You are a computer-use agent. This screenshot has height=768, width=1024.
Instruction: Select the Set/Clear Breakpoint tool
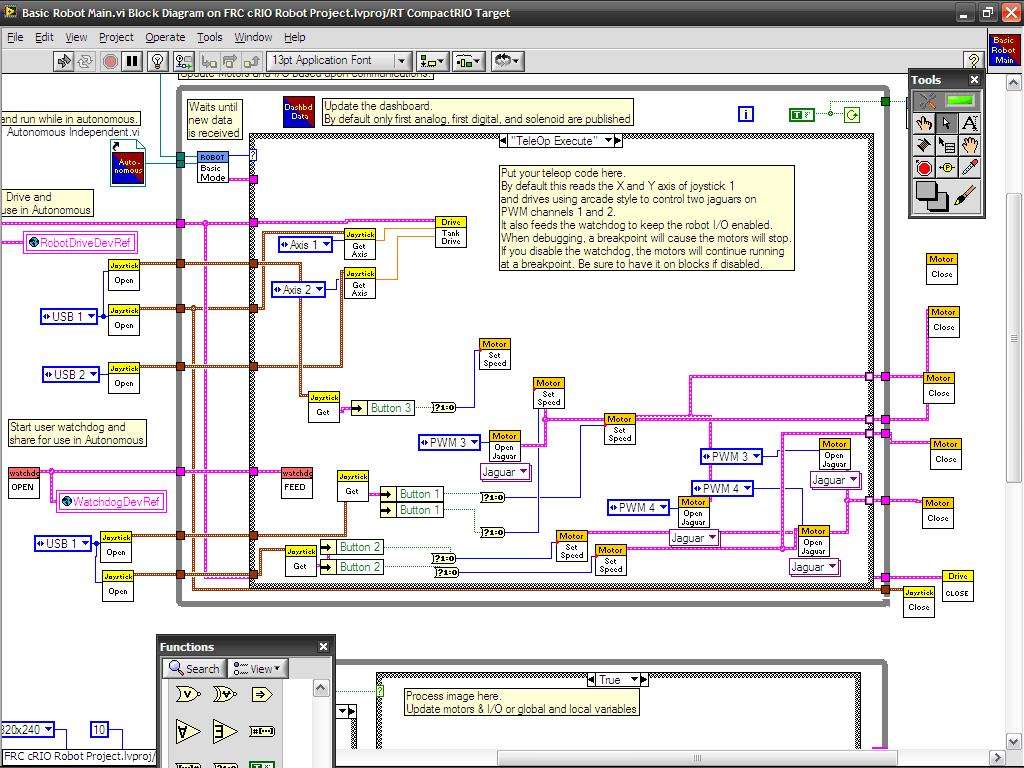923,168
